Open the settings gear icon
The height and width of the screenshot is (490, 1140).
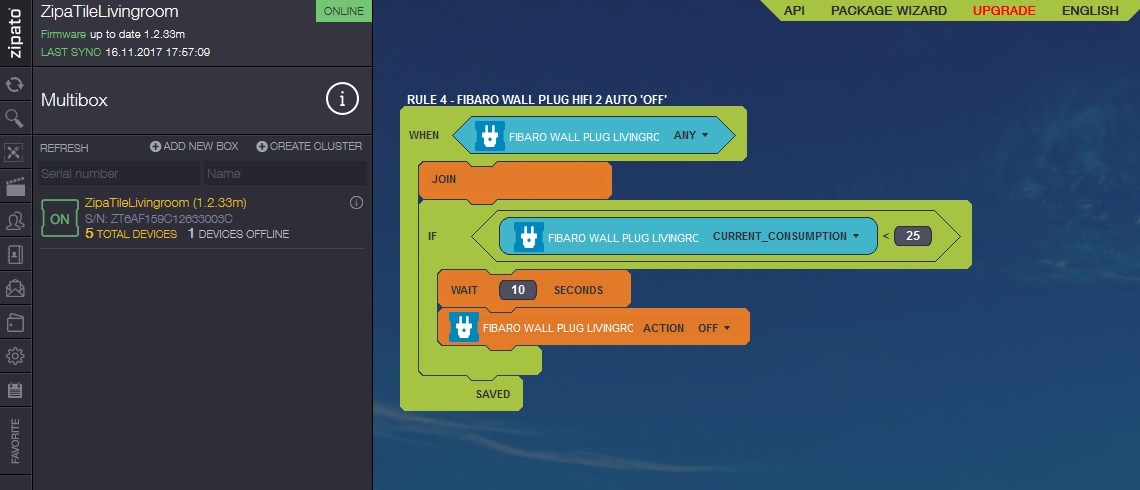[15, 356]
